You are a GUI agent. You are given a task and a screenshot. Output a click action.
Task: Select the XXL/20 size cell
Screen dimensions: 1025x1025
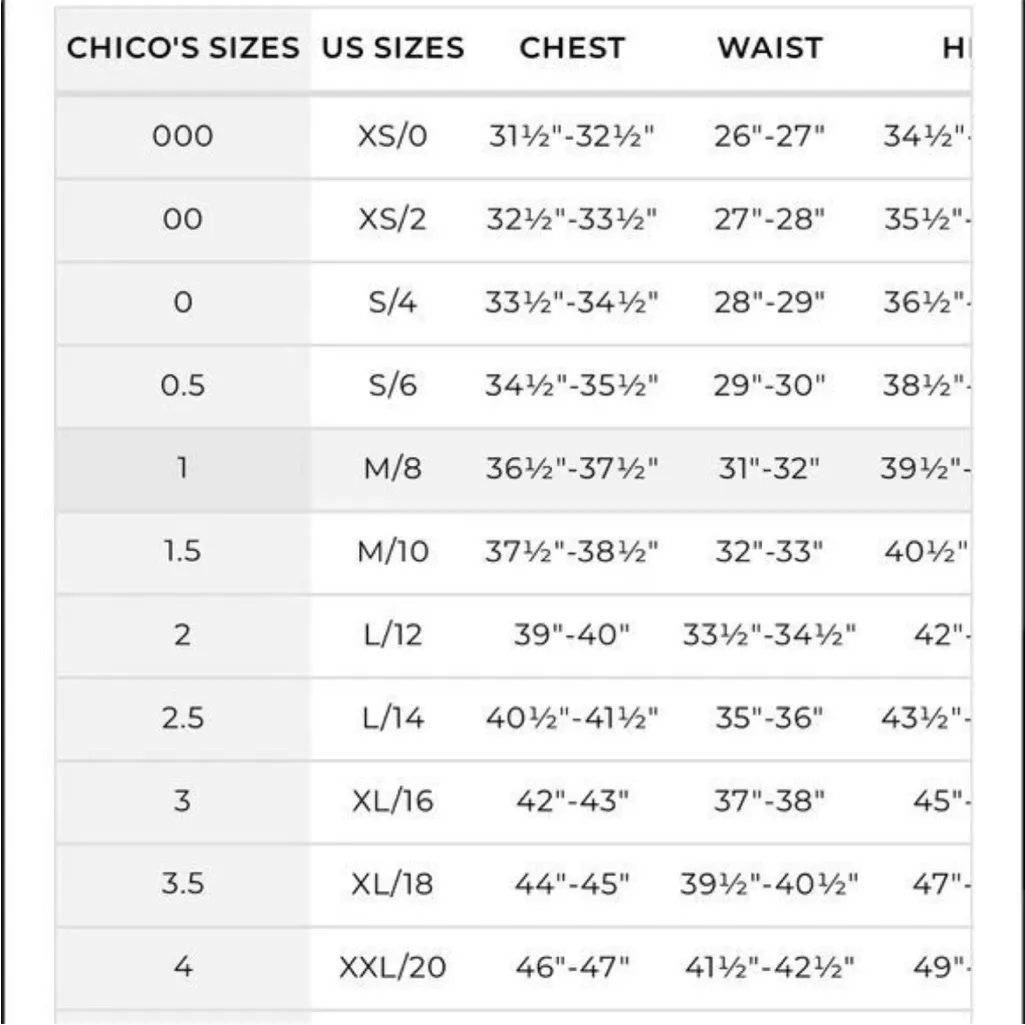393,966
